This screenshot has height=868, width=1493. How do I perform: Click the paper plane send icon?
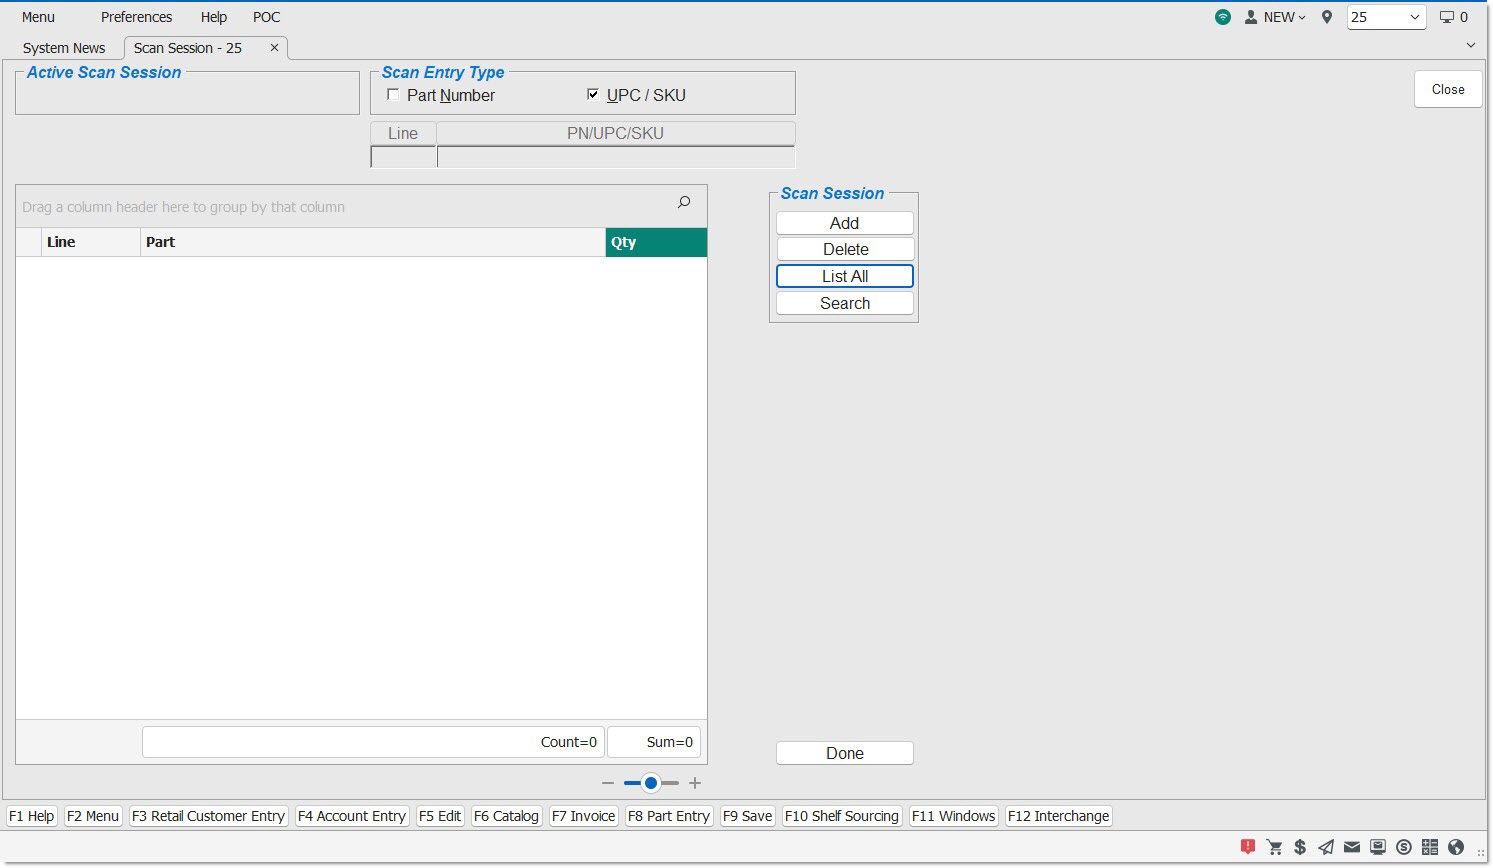(x=1326, y=847)
